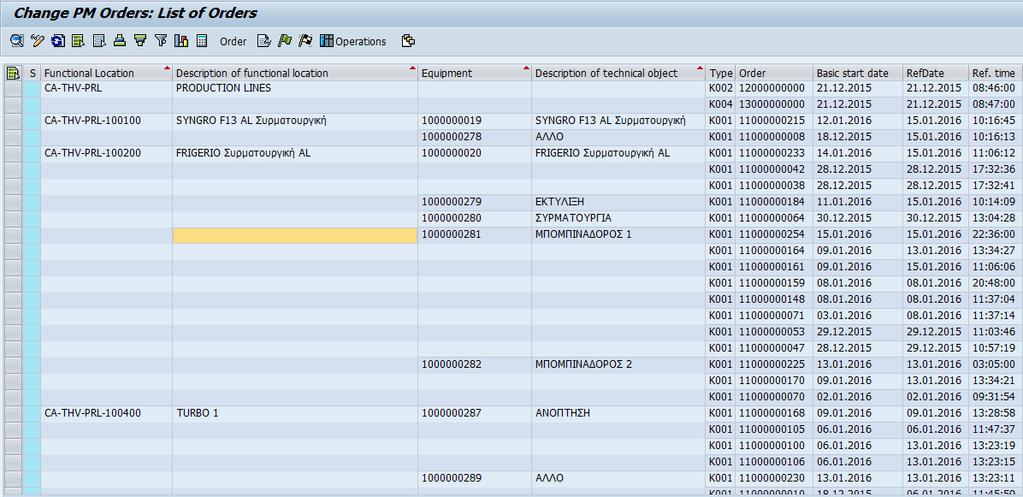Click the functional location CA-THV-PRL-100100

click(x=93, y=121)
